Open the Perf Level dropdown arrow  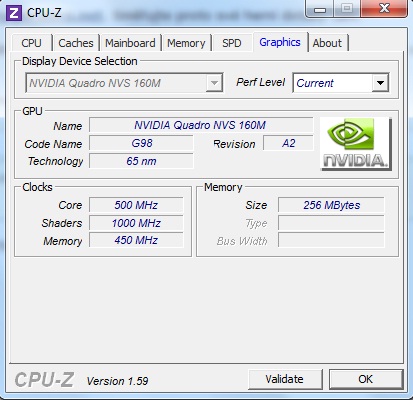tap(380, 83)
